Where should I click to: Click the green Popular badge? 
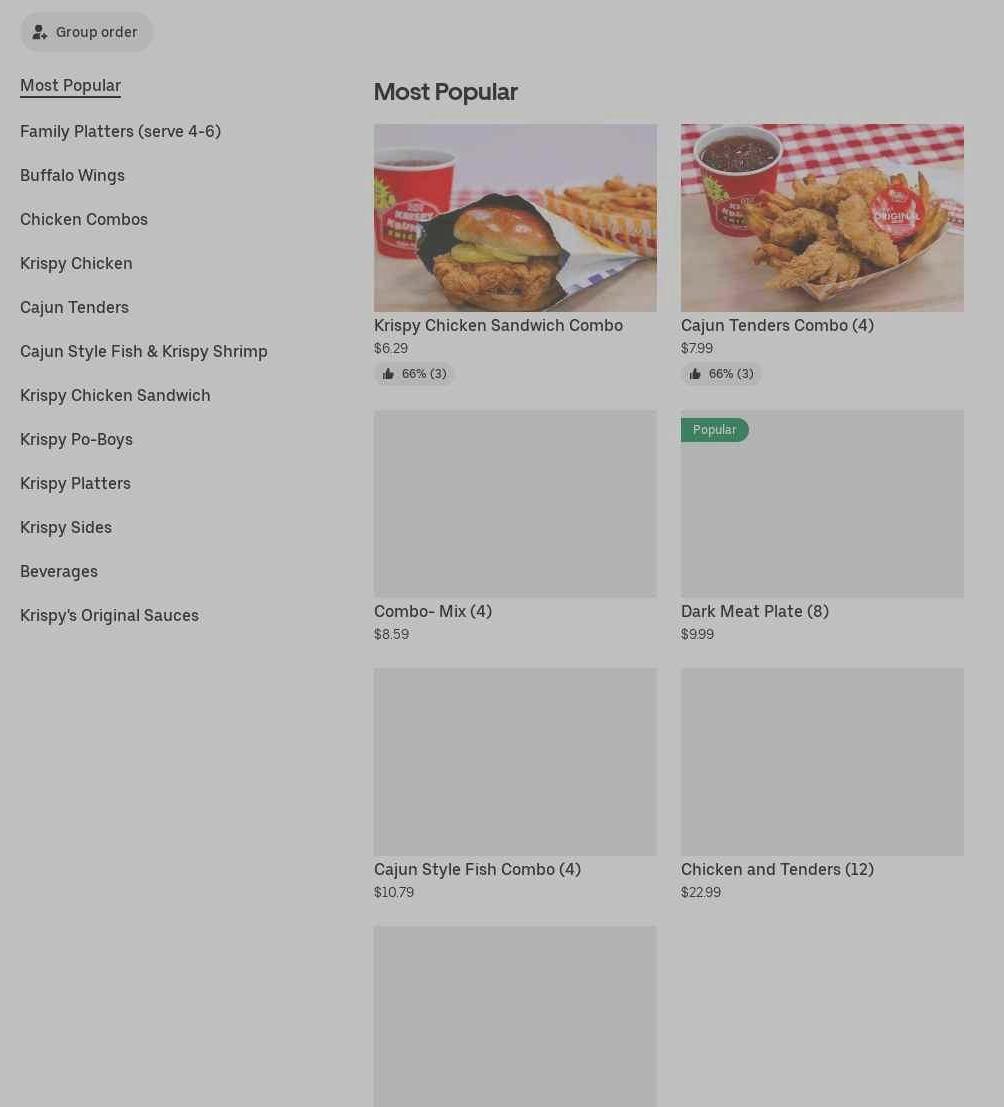pyautogui.click(x=715, y=429)
